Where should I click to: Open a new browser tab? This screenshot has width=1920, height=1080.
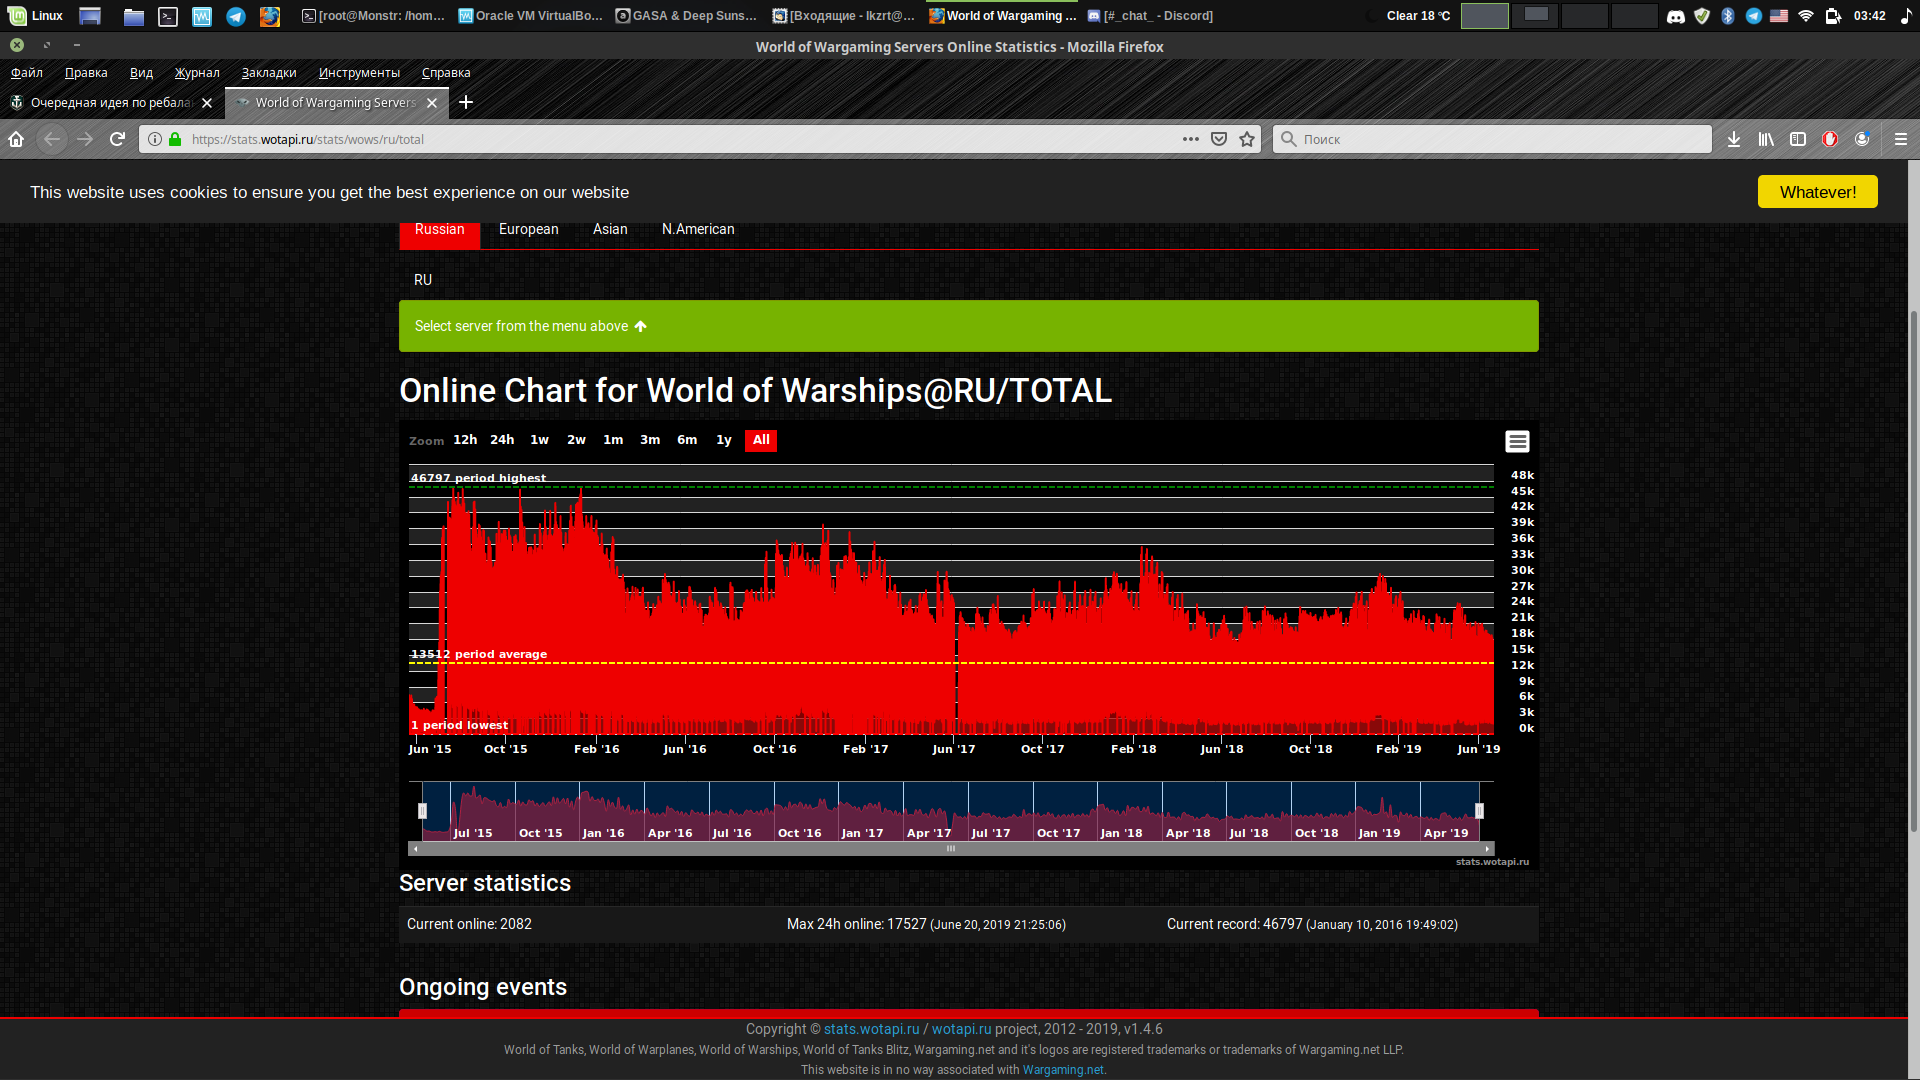pos(466,102)
